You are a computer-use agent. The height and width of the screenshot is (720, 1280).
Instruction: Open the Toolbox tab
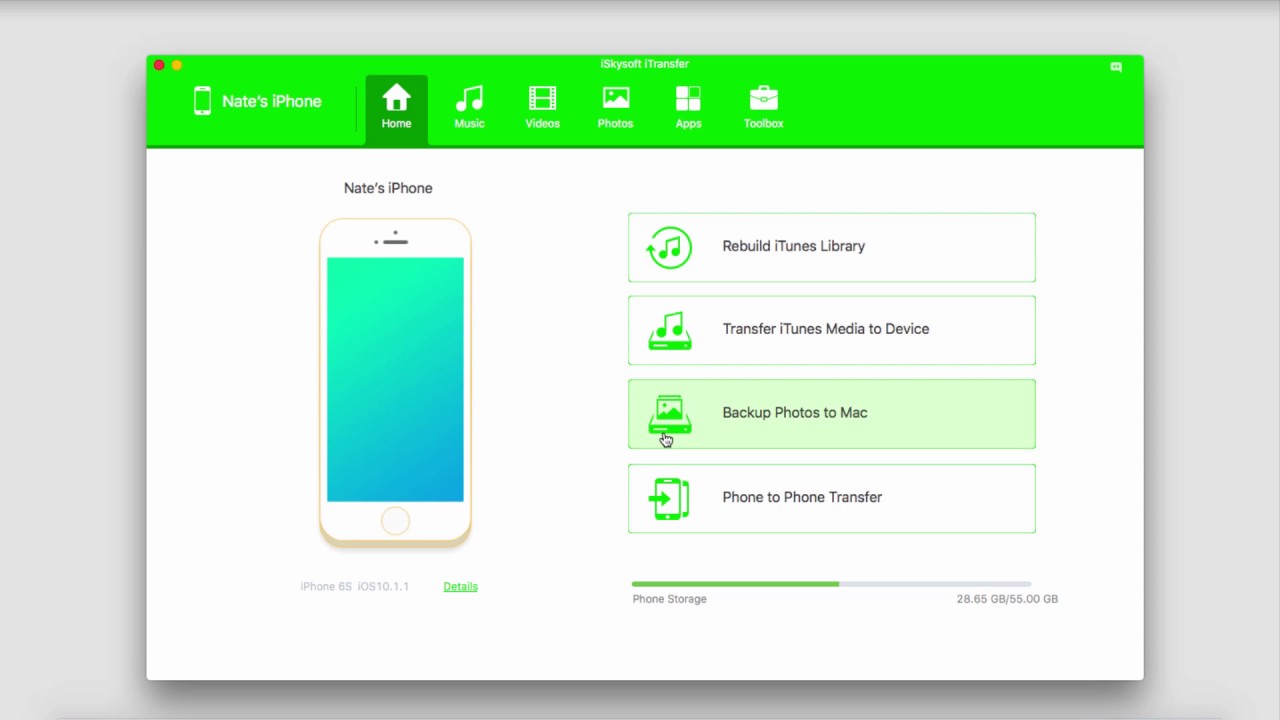pyautogui.click(x=763, y=109)
